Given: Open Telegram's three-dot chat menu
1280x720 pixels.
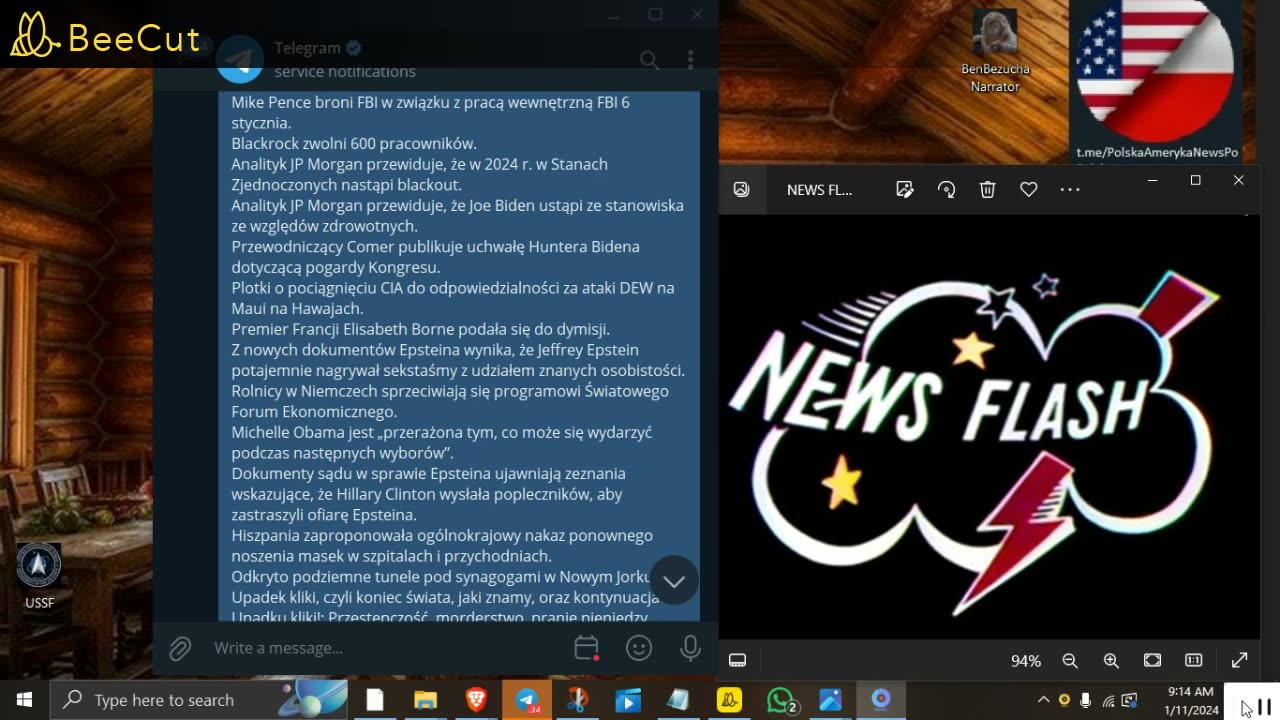Looking at the screenshot, I should 690,61.
